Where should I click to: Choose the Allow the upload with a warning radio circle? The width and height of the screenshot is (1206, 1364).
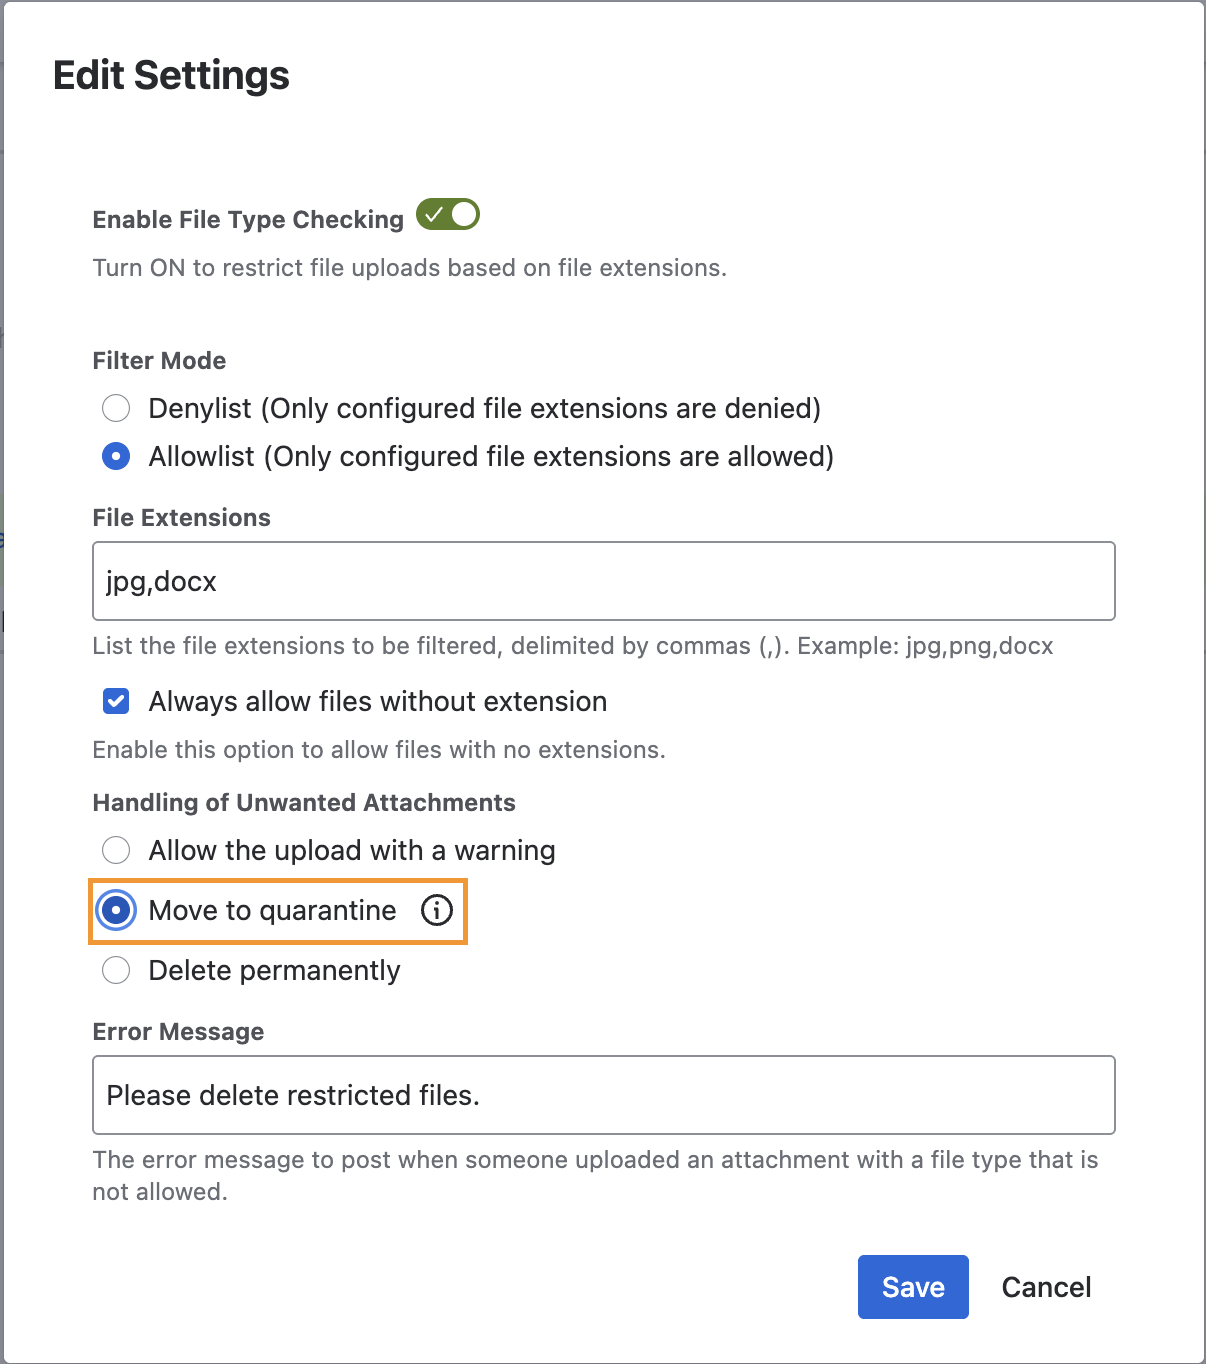coord(116,850)
